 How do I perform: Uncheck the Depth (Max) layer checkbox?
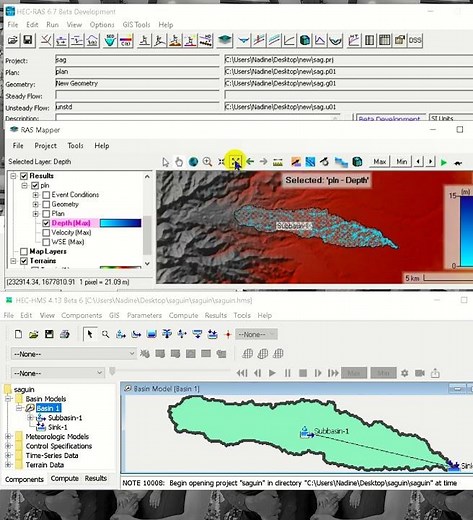(46, 223)
